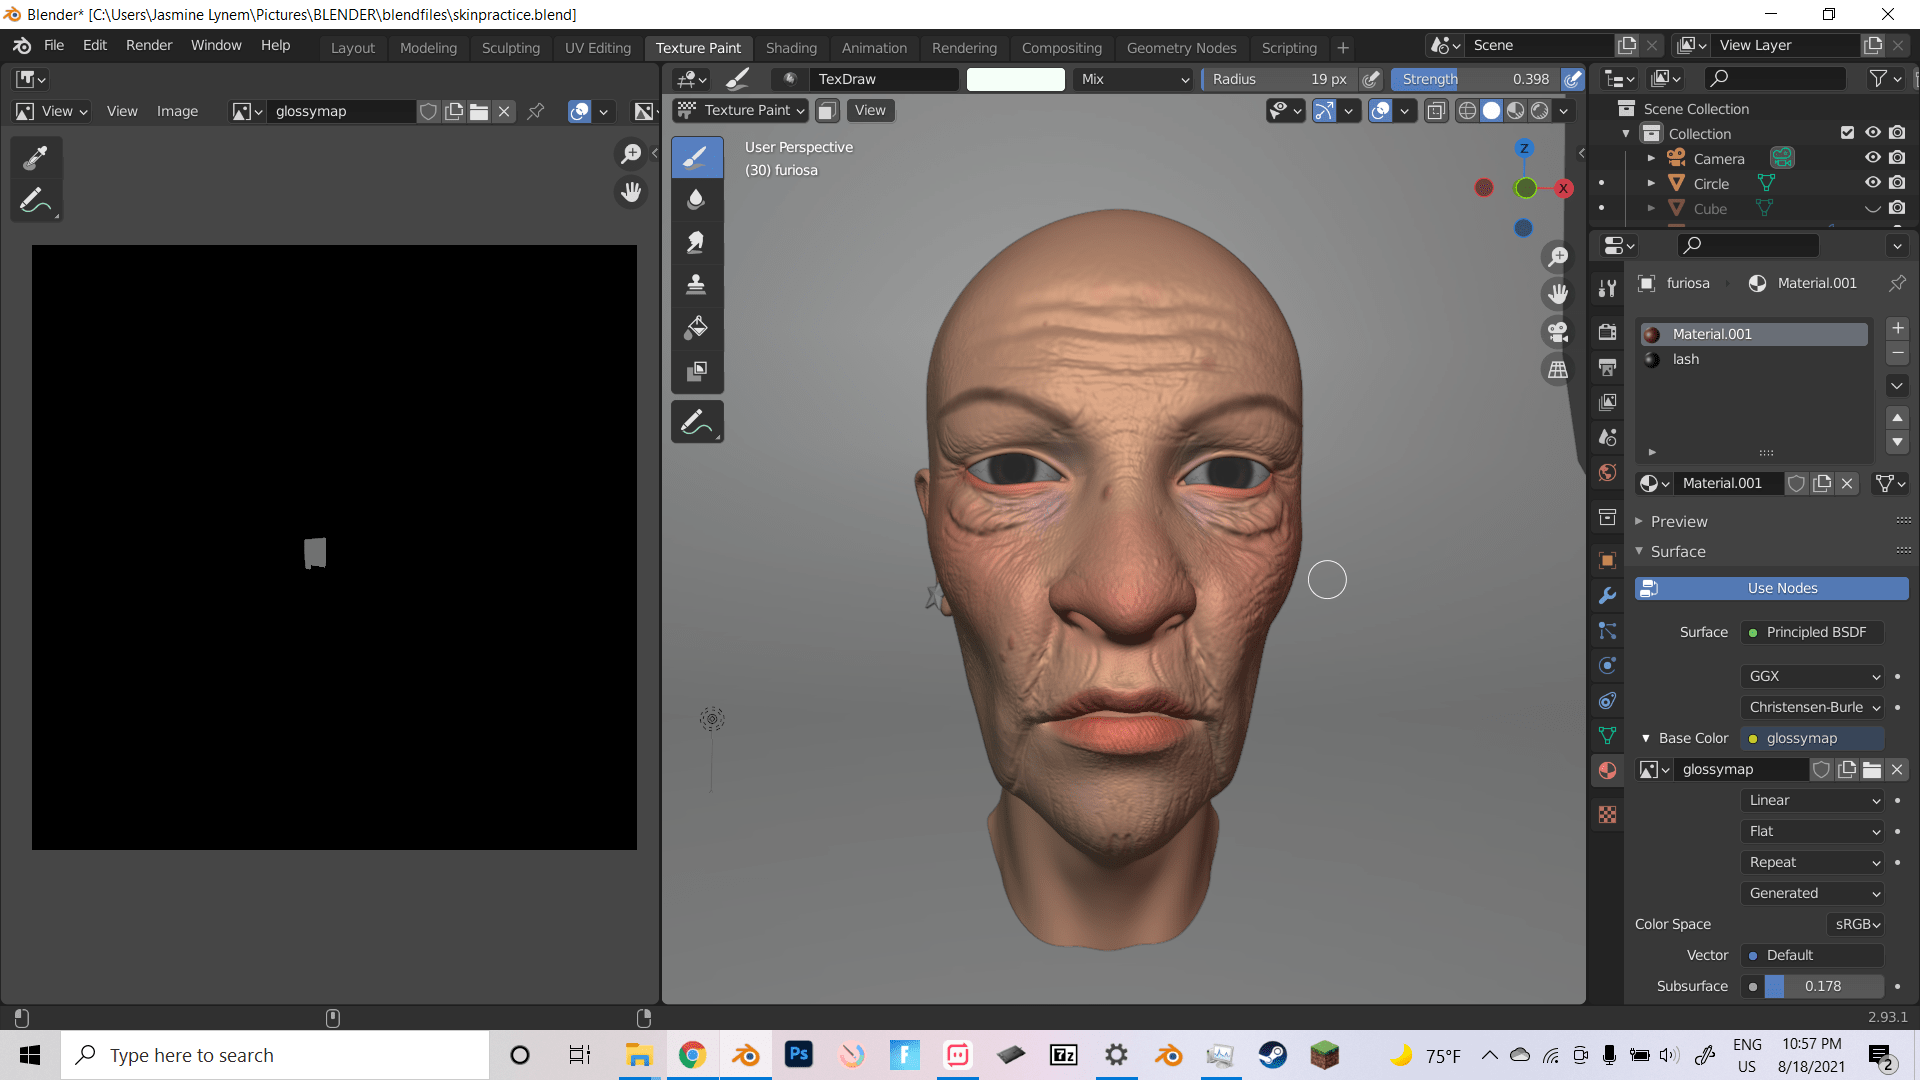This screenshot has height=1080, width=1920.
Task: Open the World Properties tab
Action: pos(1607,473)
